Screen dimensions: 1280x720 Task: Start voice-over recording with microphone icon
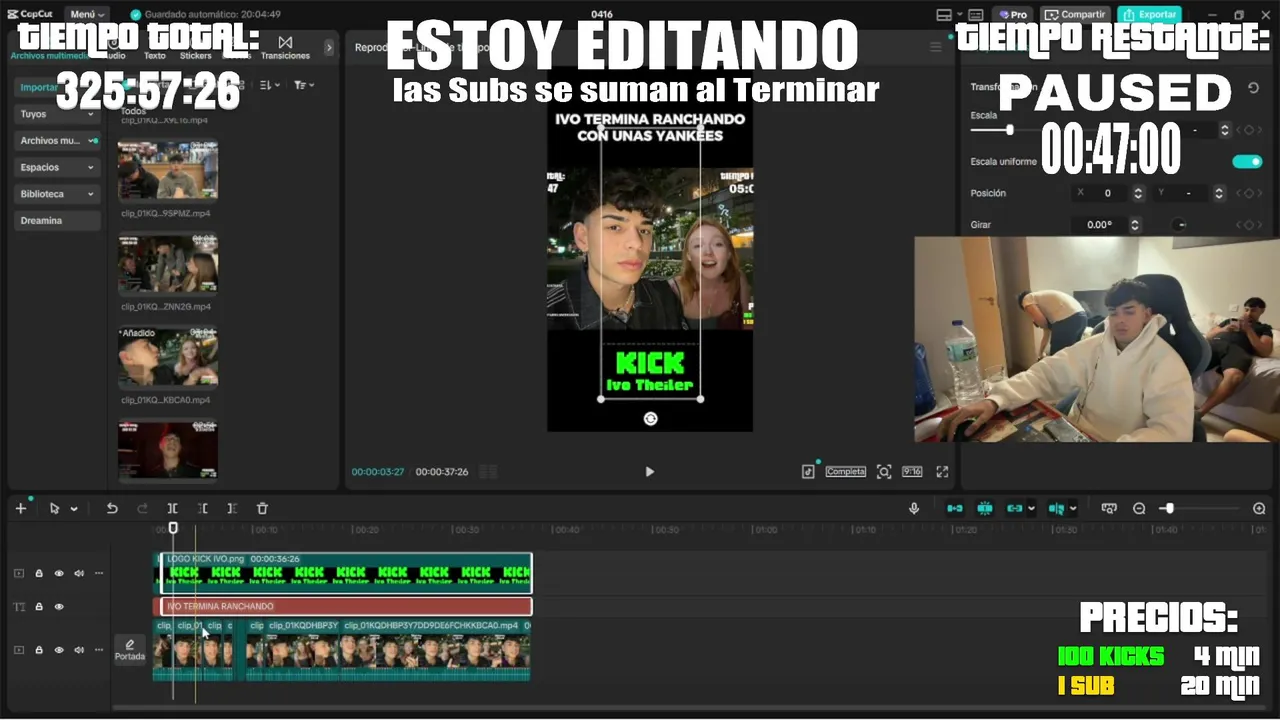[x=914, y=508]
